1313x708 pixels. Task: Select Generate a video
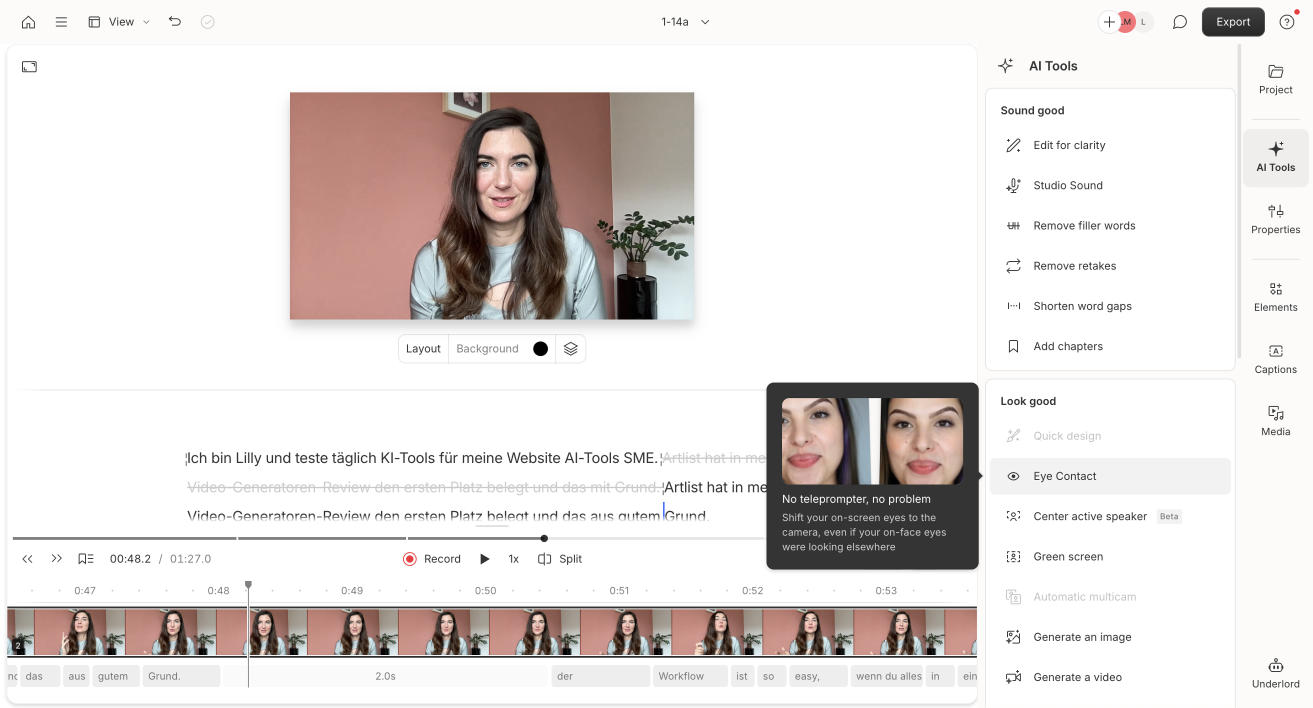tap(1110, 677)
